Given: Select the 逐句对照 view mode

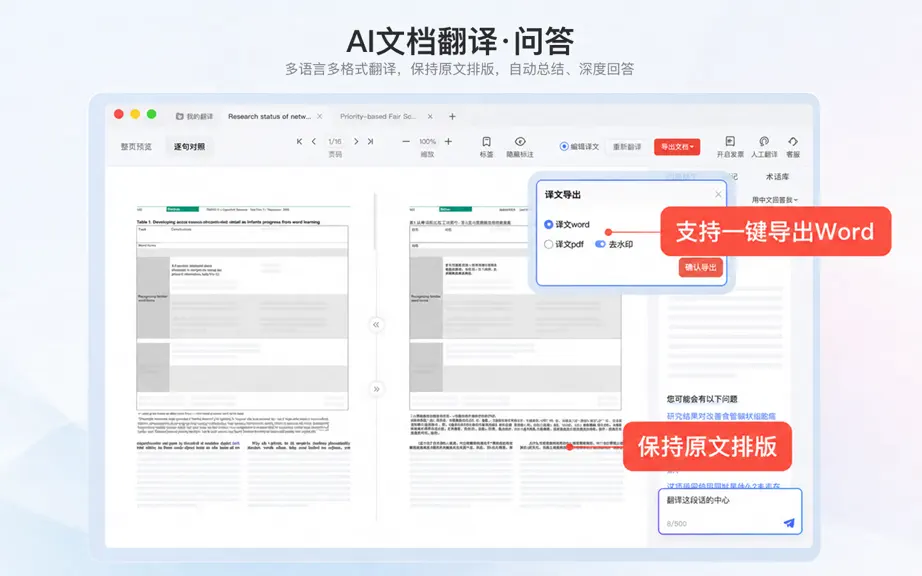Looking at the screenshot, I should pyautogui.click(x=189, y=146).
